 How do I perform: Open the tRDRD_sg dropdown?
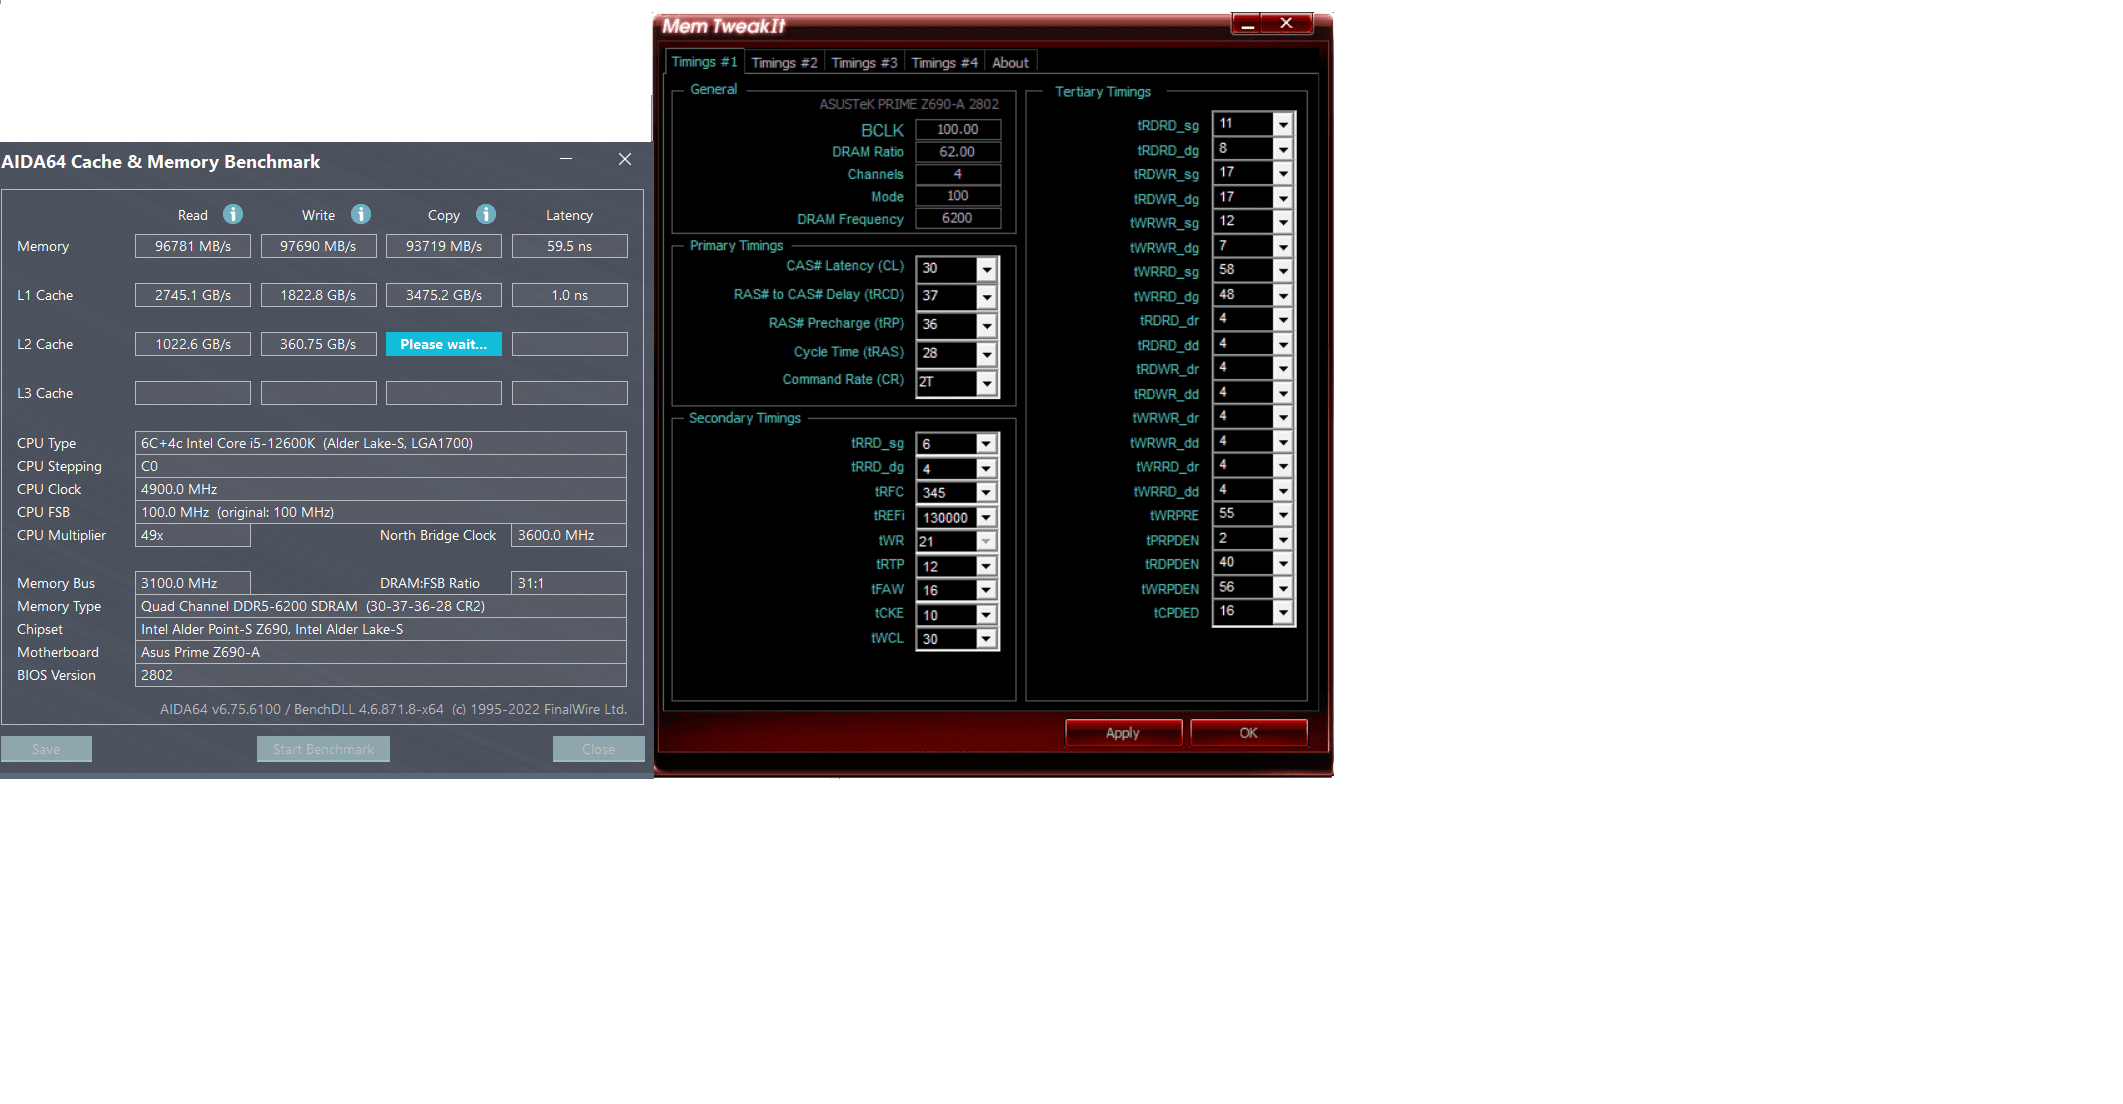[x=1283, y=125]
